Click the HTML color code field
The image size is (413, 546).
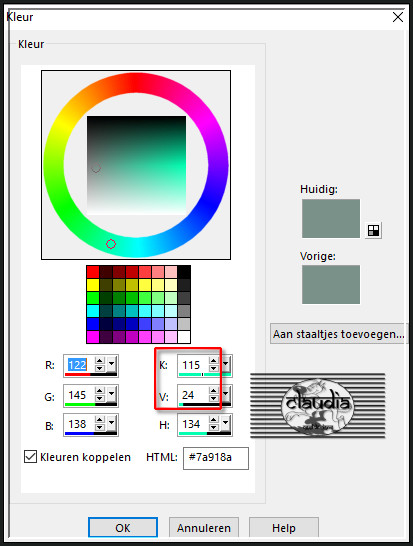click(216, 458)
